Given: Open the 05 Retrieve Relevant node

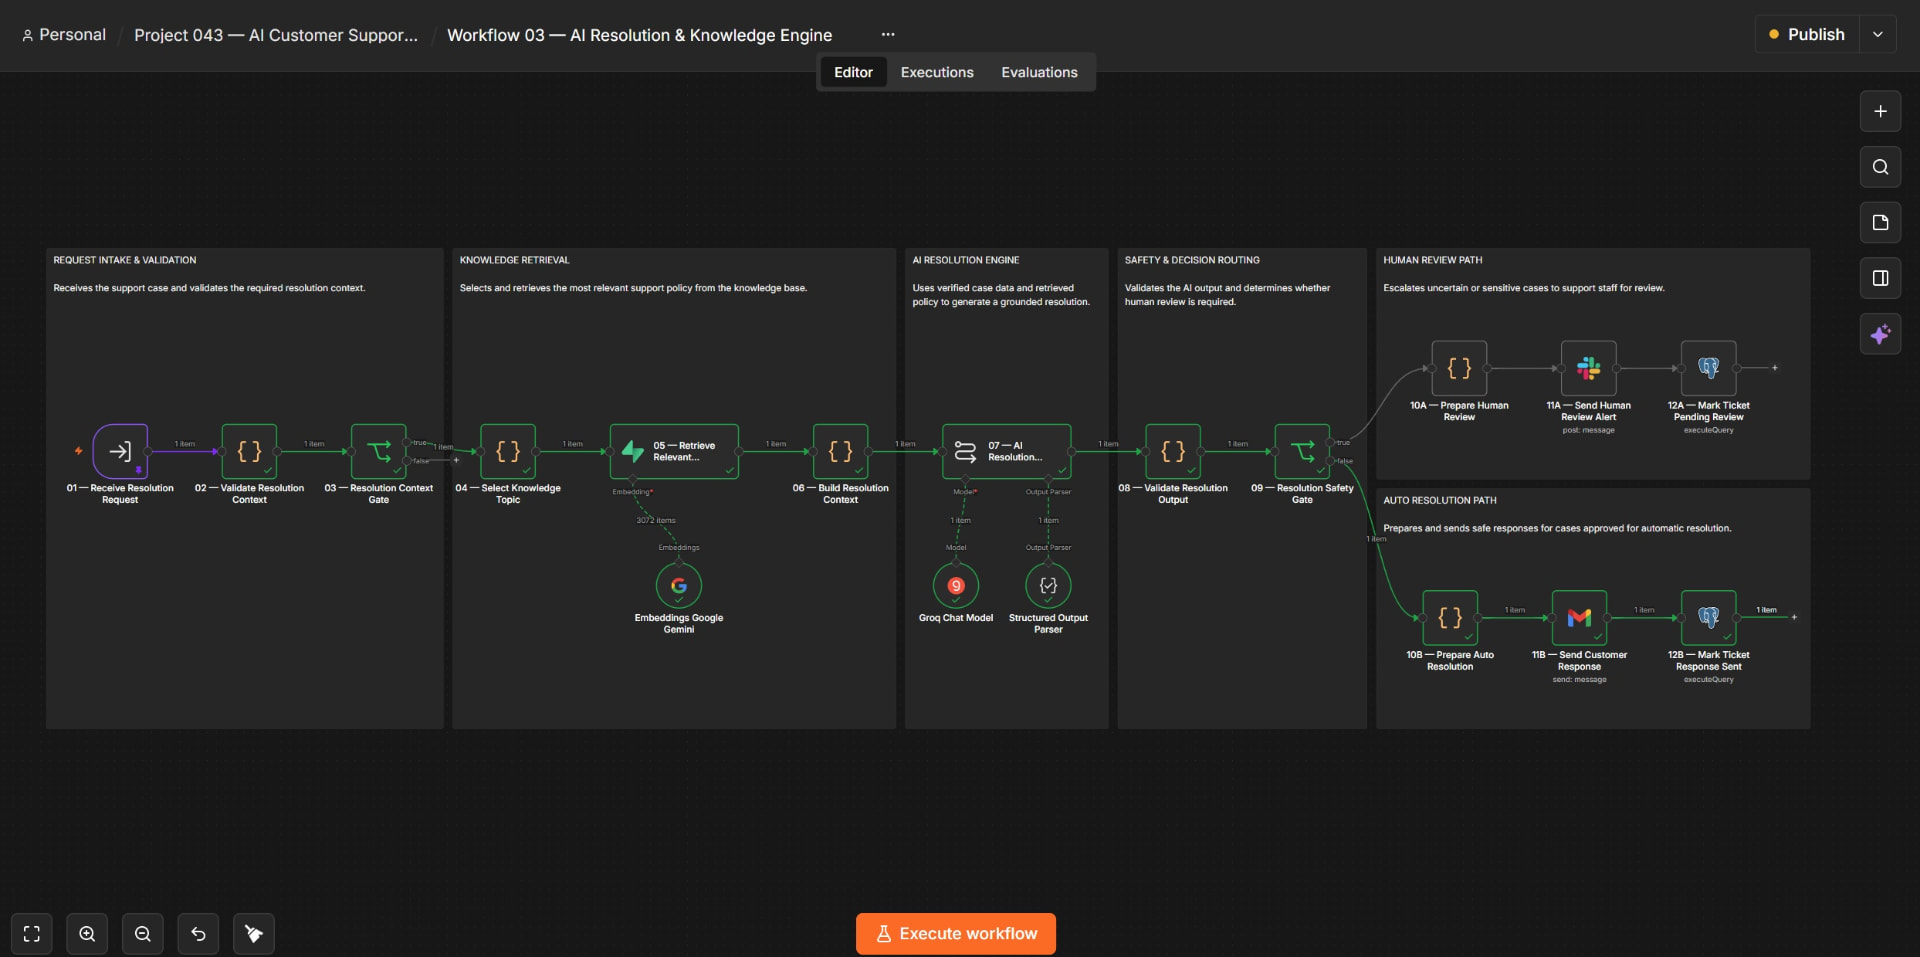Looking at the screenshot, I should pos(674,451).
